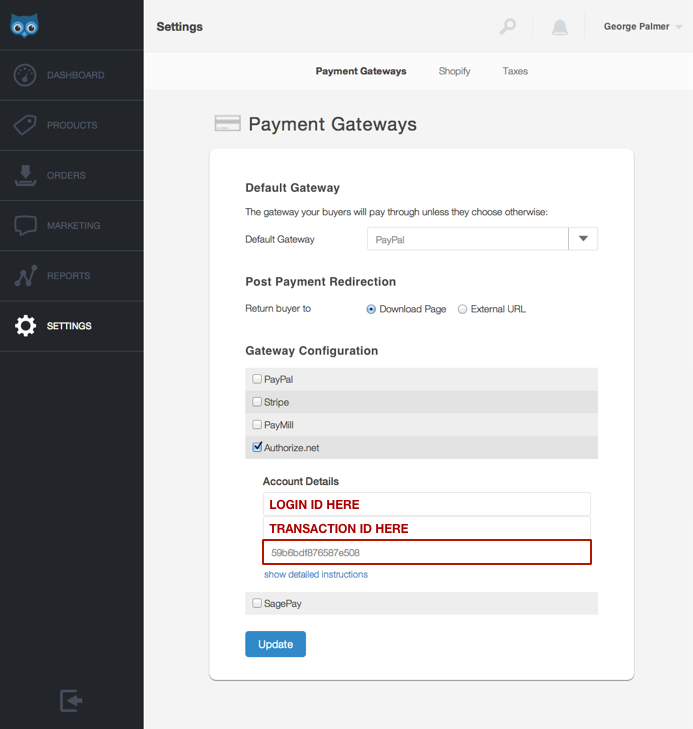Open the Orders download icon

pyautogui.click(x=25, y=175)
